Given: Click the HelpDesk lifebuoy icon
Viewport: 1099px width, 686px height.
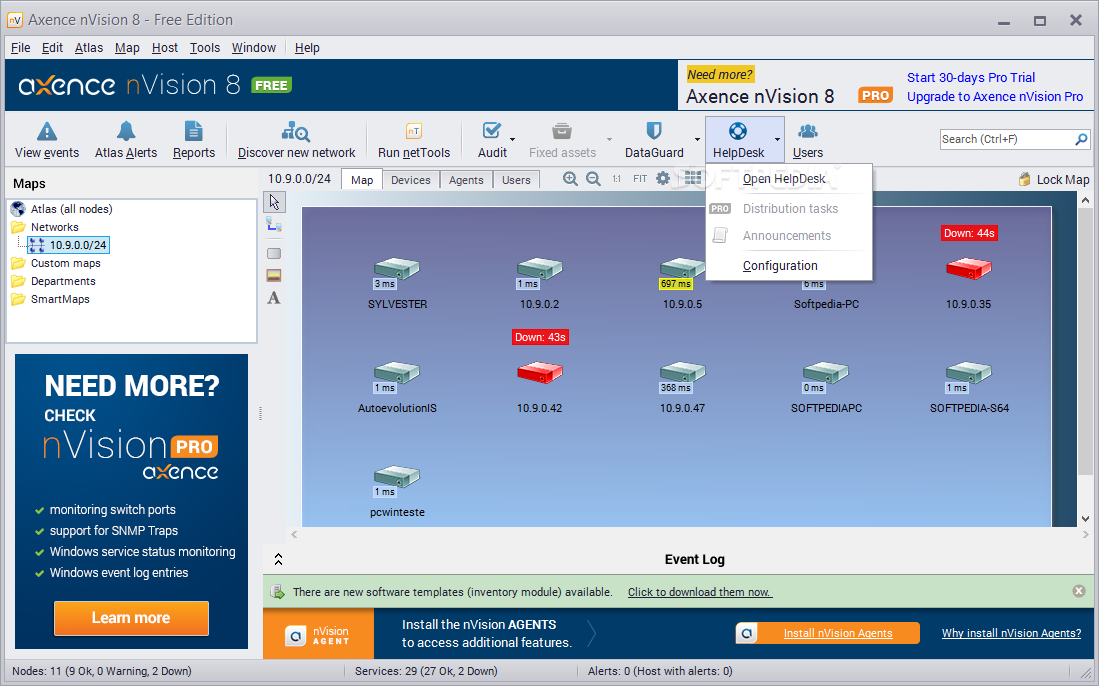Looking at the screenshot, I should point(737,131).
